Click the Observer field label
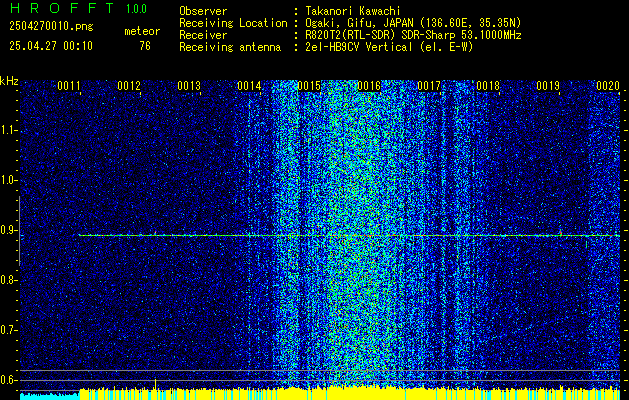Viewport: 629px width, 400px height. coord(203,11)
